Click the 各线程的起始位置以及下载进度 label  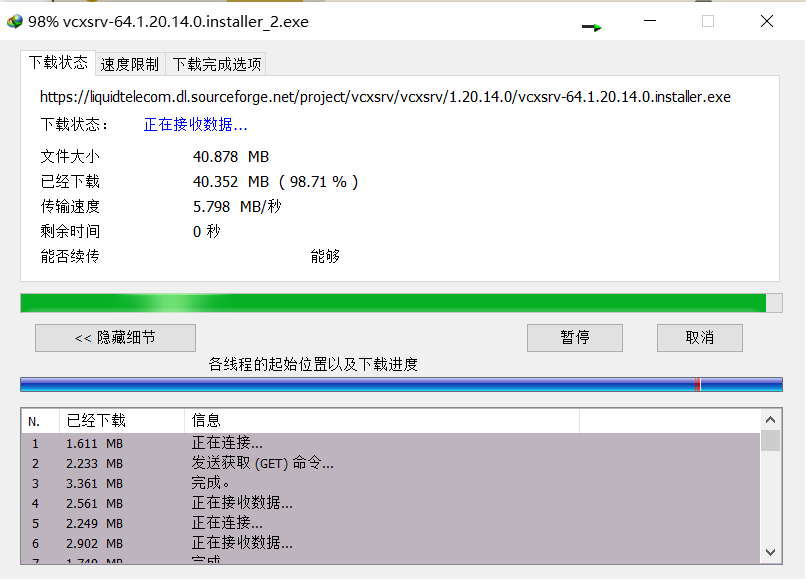pos(313,365)
